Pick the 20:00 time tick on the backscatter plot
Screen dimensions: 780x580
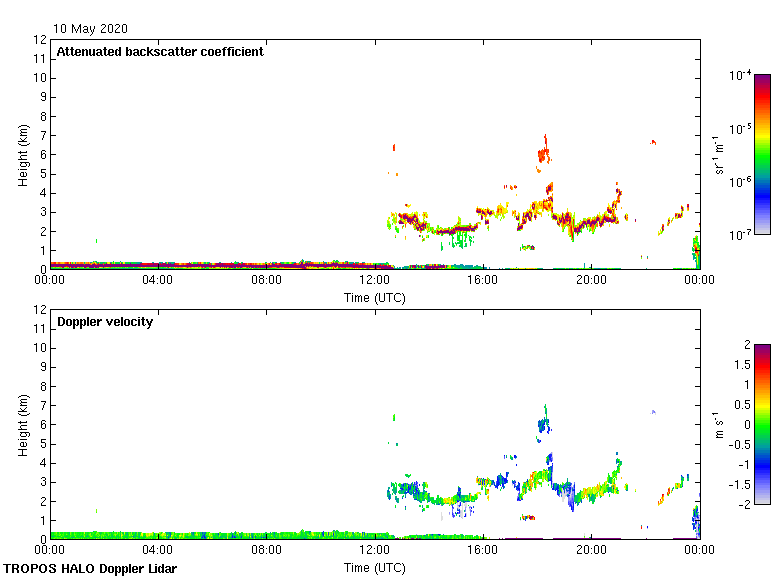point(591,281)
